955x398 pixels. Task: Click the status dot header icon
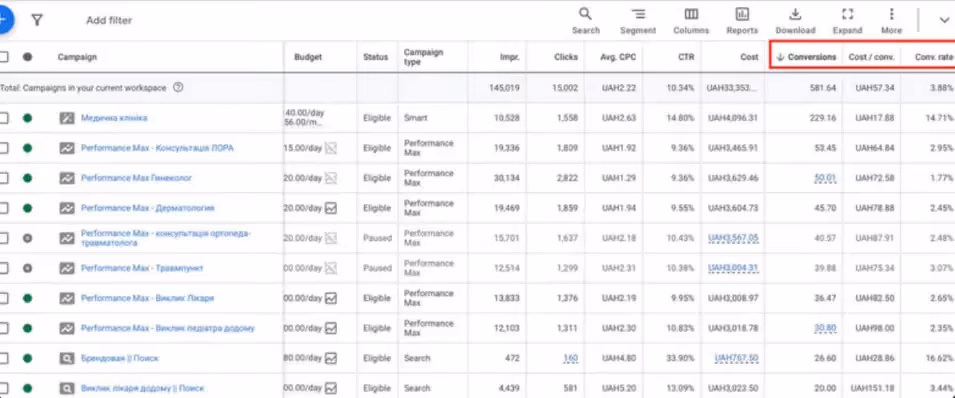click(x=27, y=57)
